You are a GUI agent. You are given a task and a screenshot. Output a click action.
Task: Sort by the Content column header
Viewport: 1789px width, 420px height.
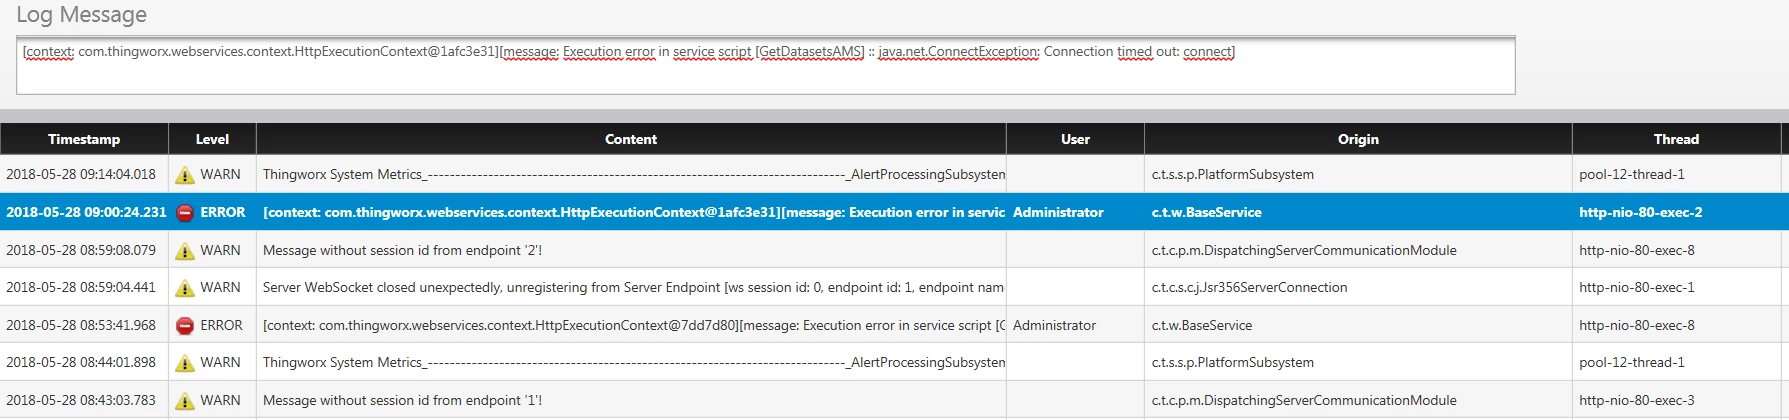[631, 139]
